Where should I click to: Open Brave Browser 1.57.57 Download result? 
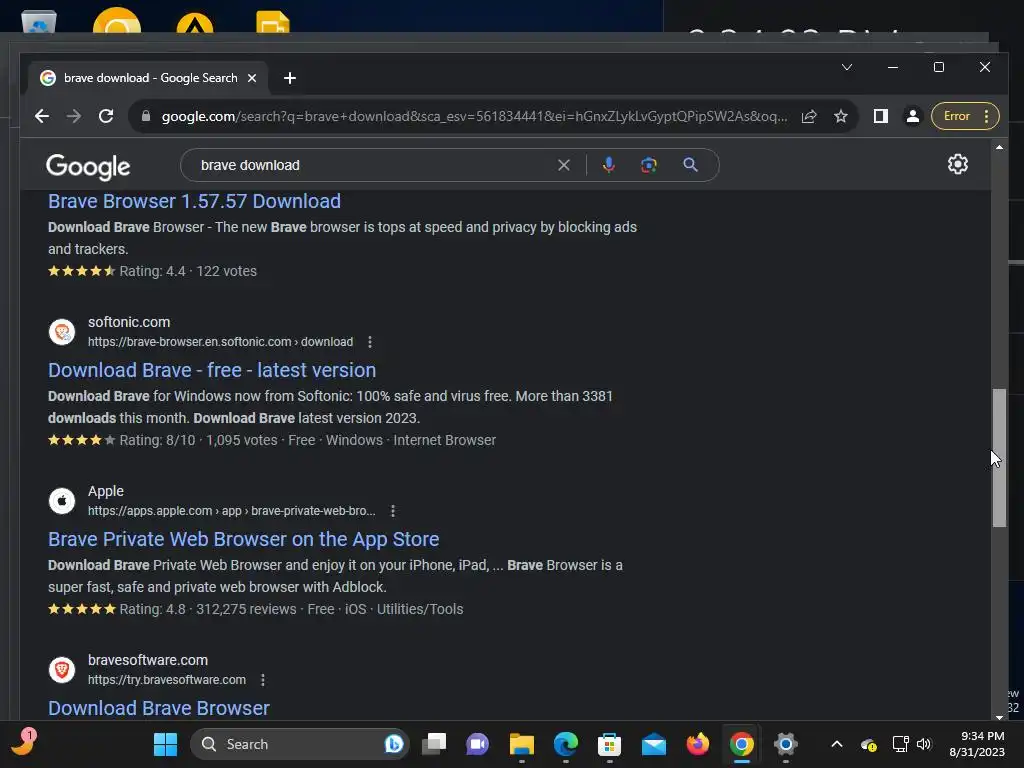tap(194, 201)
